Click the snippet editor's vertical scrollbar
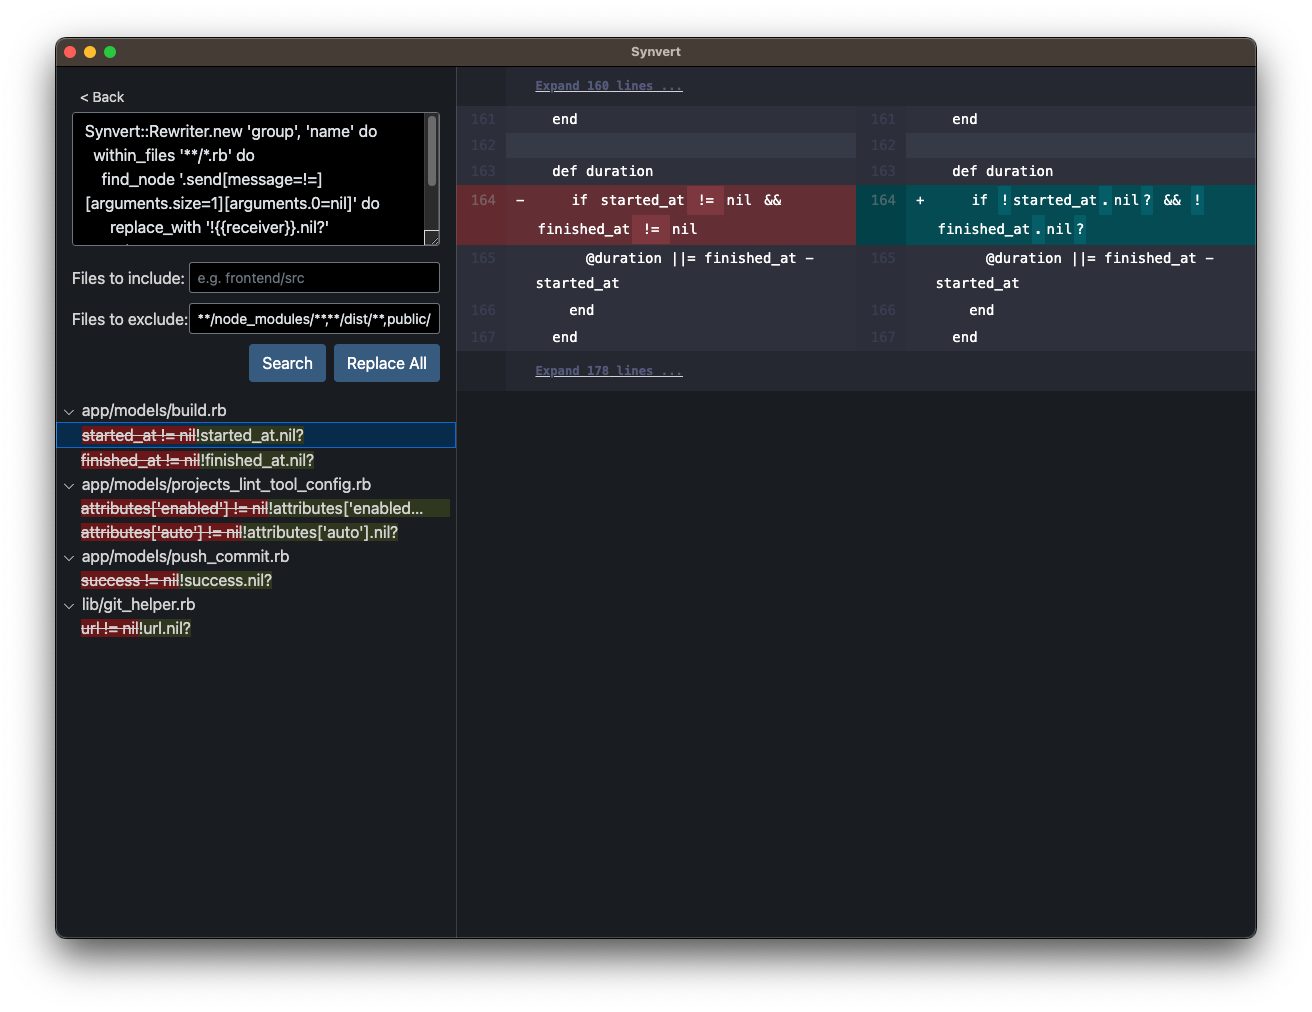1312x1012 pixels. (x=432, y=150)
